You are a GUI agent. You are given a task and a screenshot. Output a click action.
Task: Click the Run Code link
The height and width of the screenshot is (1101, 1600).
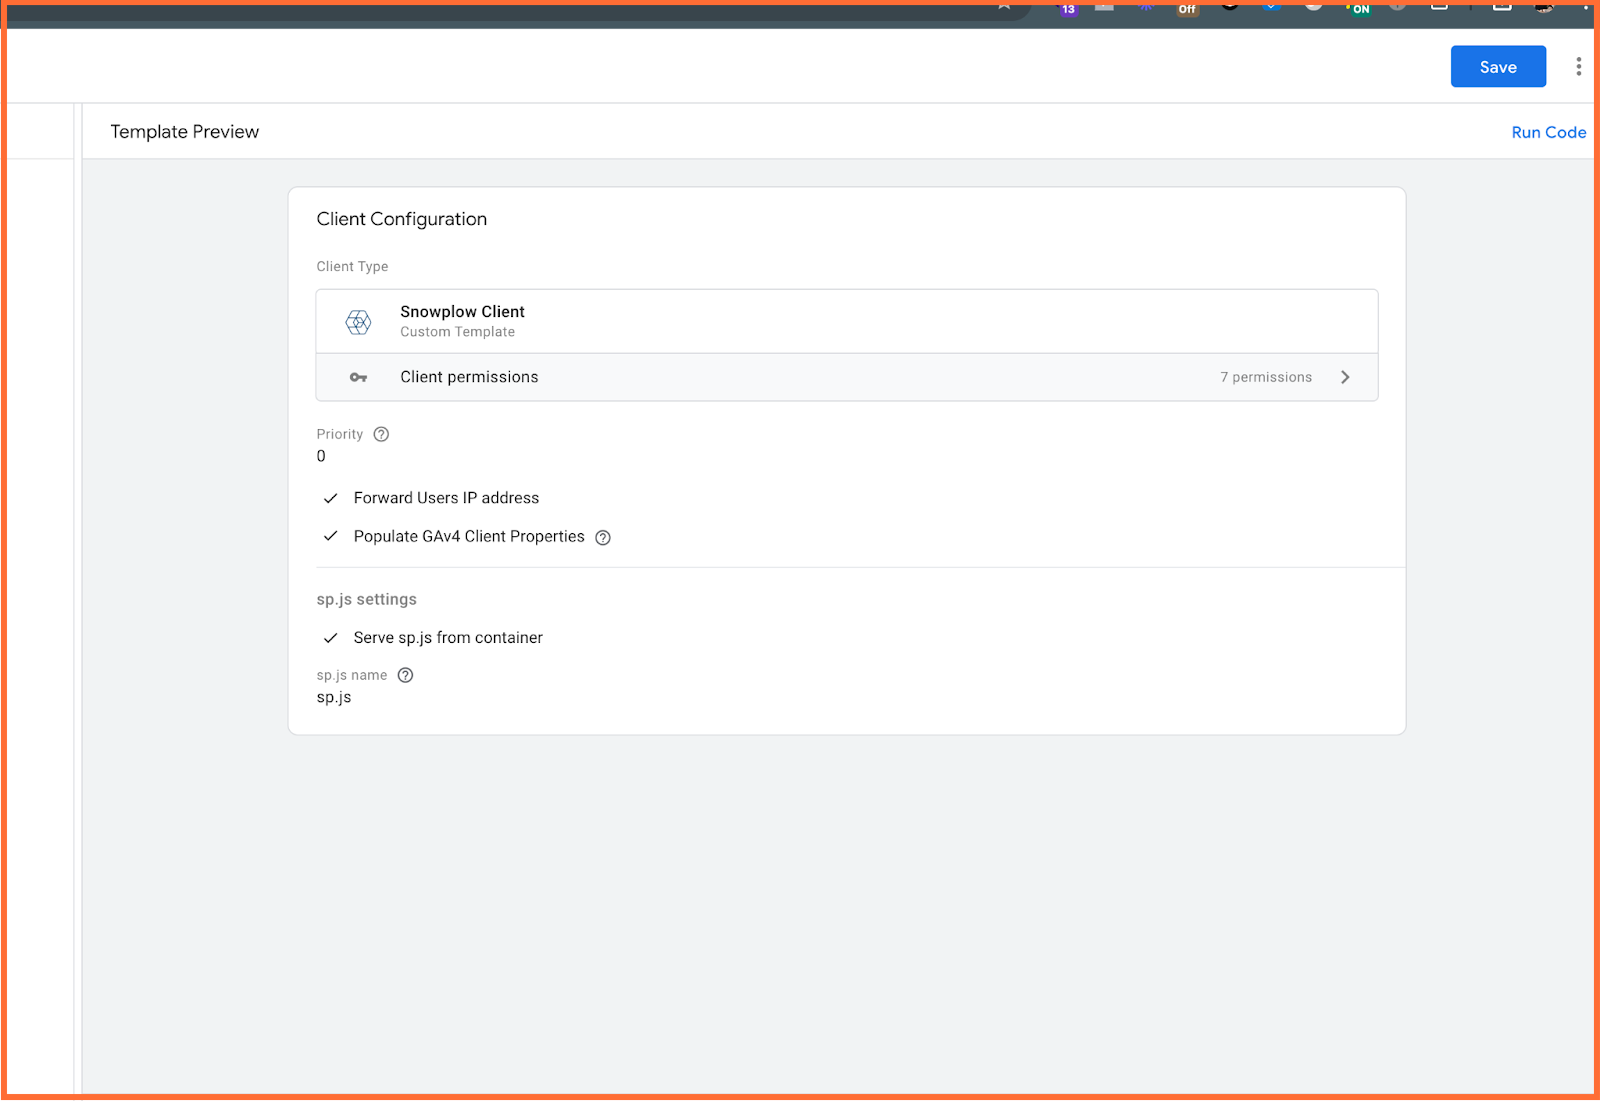1548,131
